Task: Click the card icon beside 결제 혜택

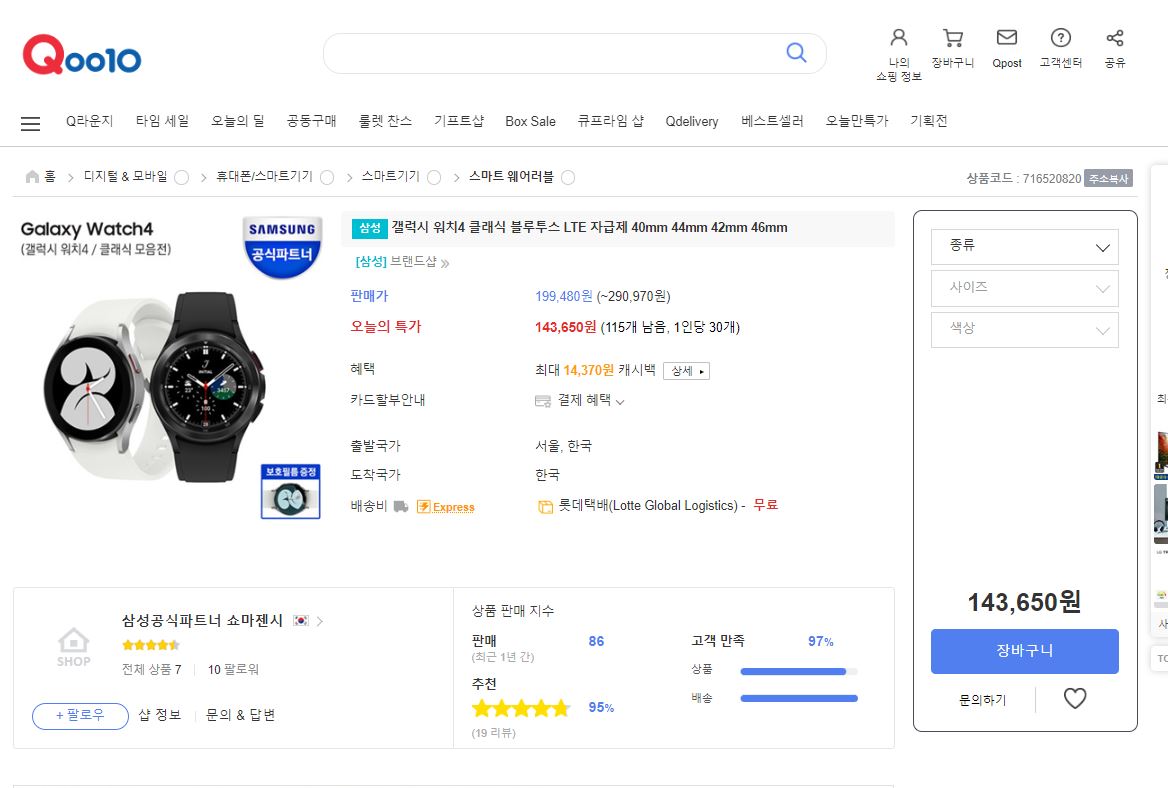Action: [543, 401]
